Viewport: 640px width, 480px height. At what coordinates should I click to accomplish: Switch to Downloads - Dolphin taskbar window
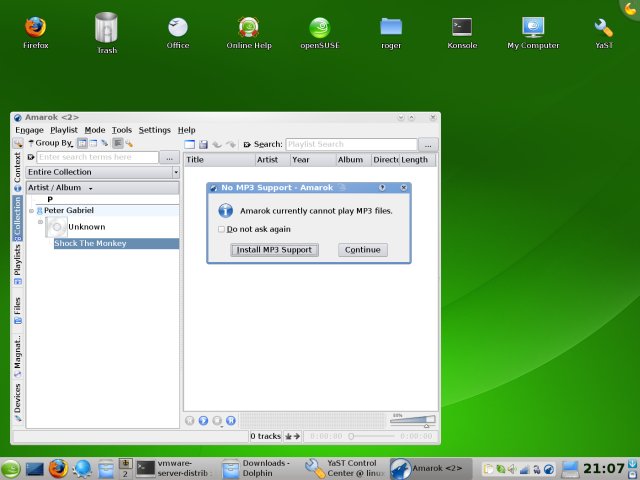coord(260,468)
